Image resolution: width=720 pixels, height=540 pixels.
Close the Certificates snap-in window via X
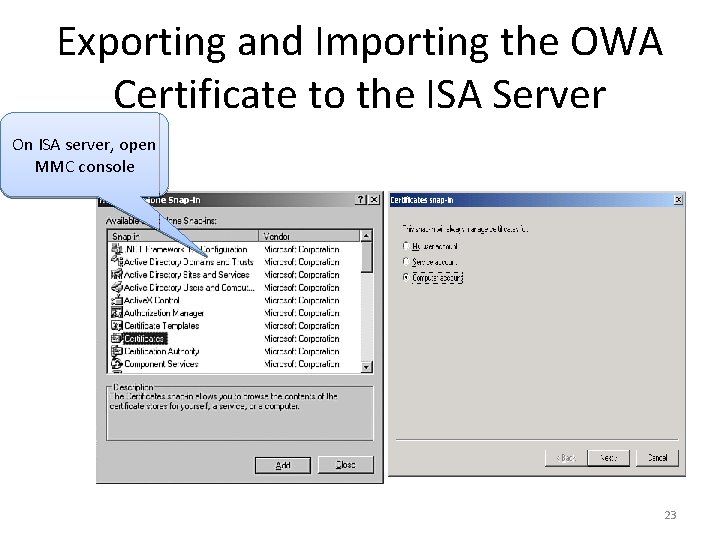[678, 200]
